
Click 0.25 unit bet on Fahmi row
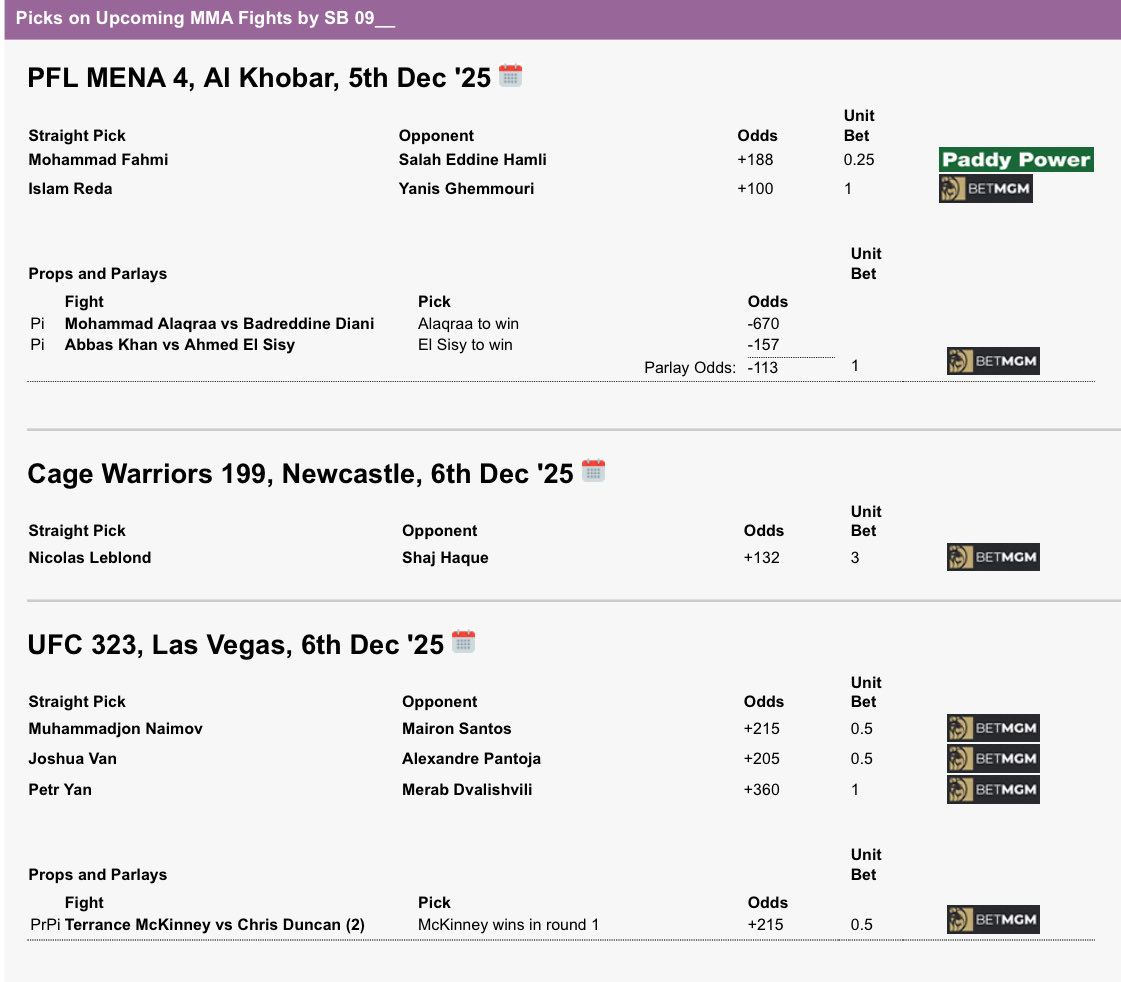859,159
